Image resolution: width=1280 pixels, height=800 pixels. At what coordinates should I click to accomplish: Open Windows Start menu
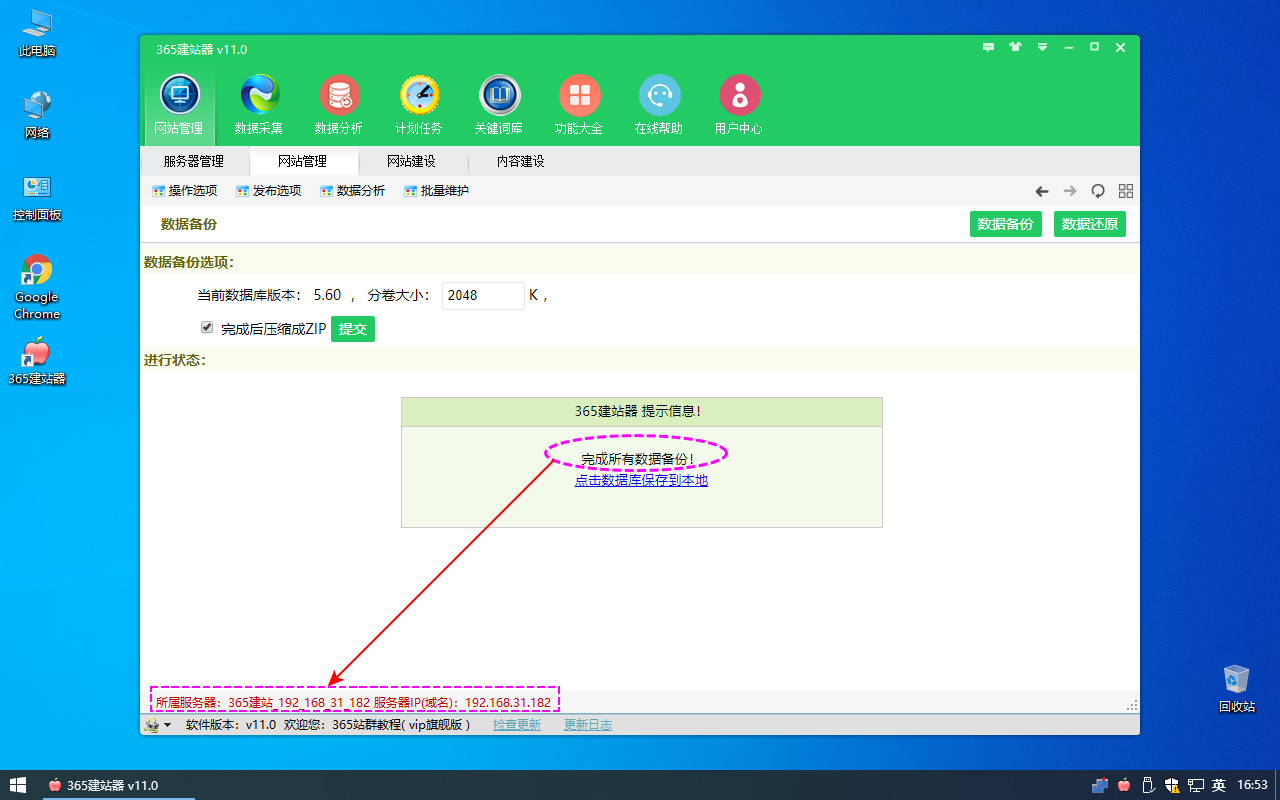(x=18, y=785)
